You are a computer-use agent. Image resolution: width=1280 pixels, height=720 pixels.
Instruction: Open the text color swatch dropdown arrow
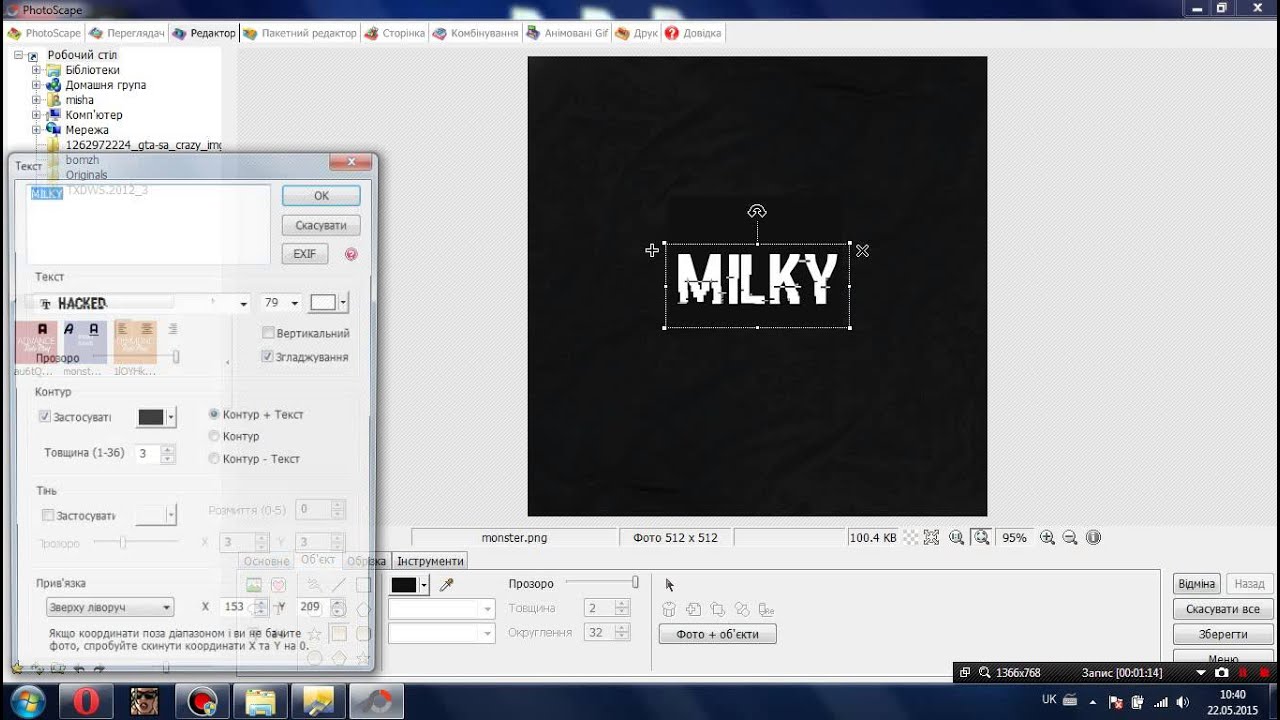pos(343,303)
